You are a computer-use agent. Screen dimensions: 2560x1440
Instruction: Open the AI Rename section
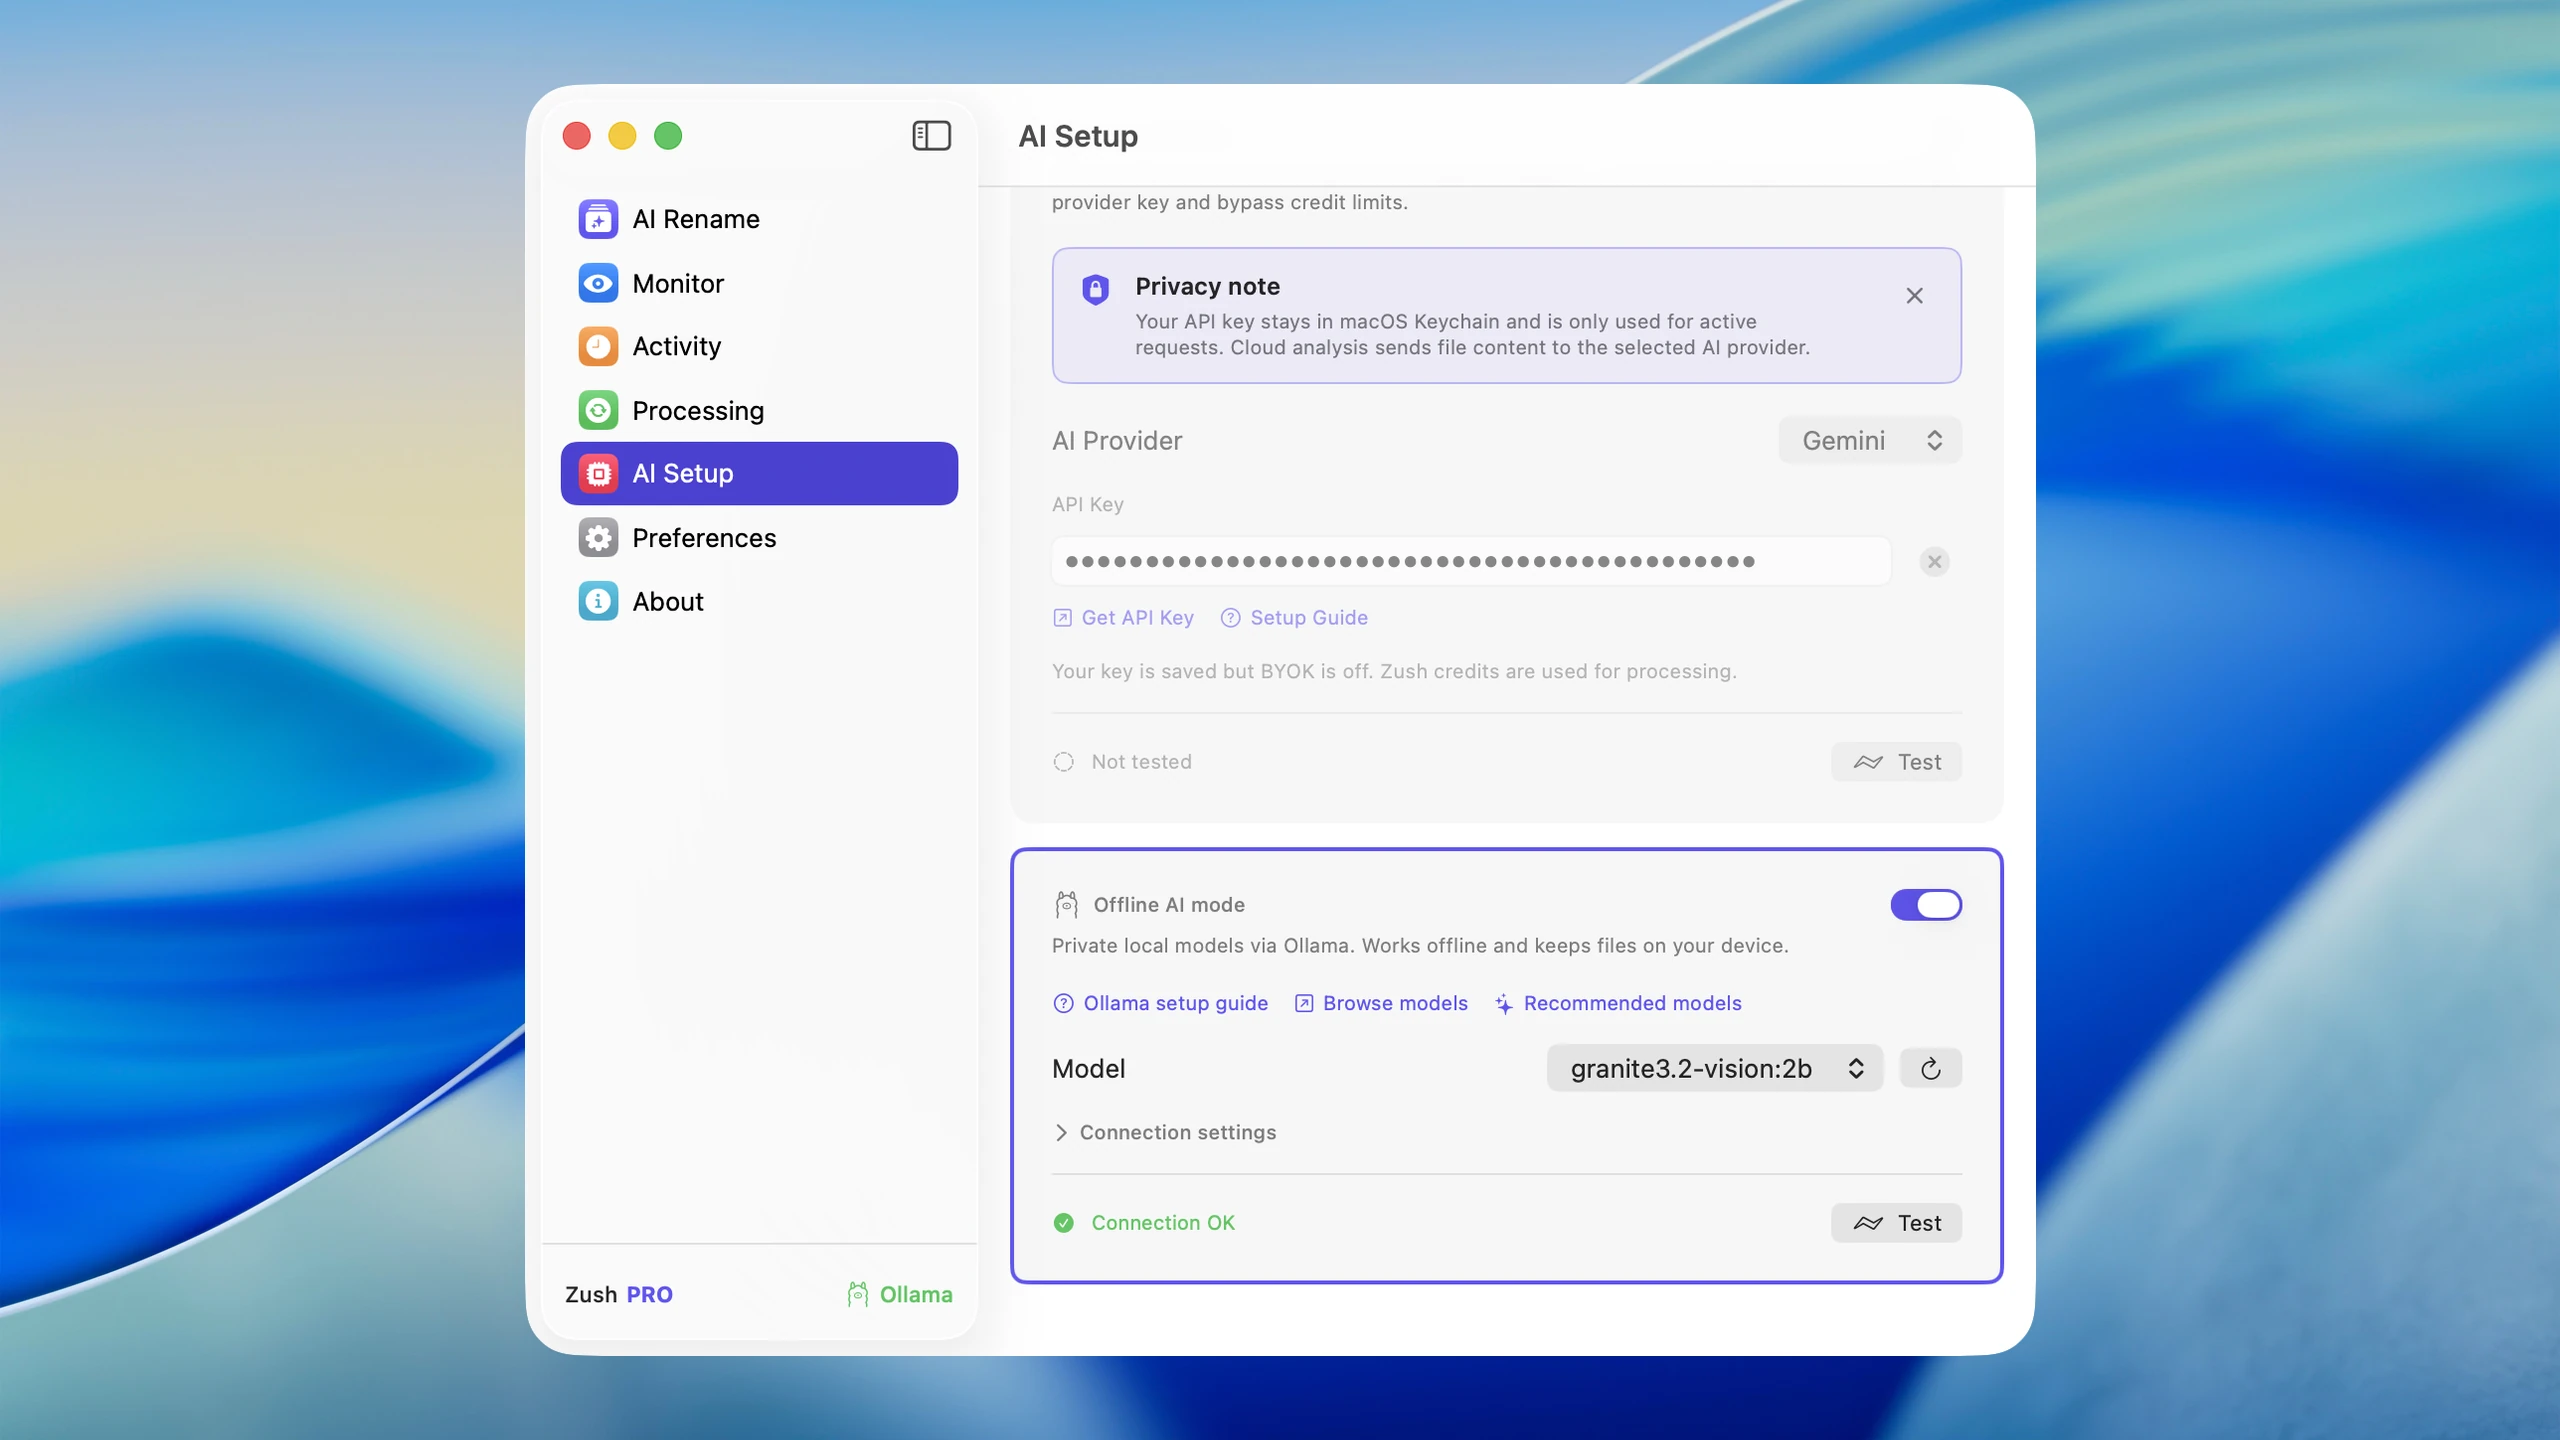tap(759, 219)
